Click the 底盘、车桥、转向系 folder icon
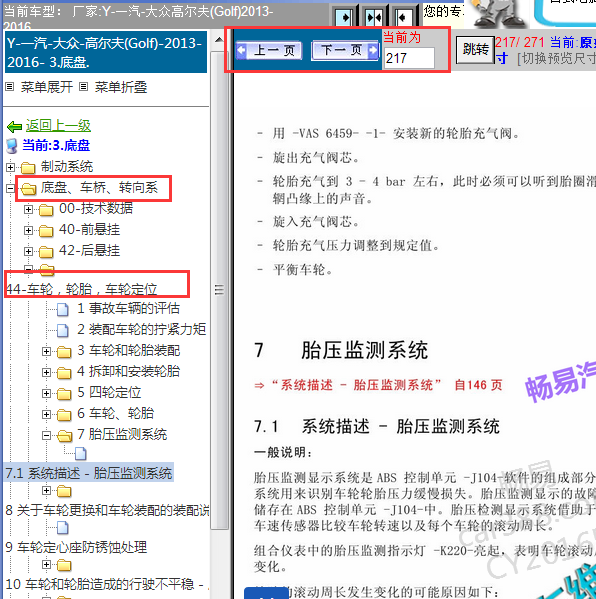Screen dimensions: 596x599 (x=28, y=188)
